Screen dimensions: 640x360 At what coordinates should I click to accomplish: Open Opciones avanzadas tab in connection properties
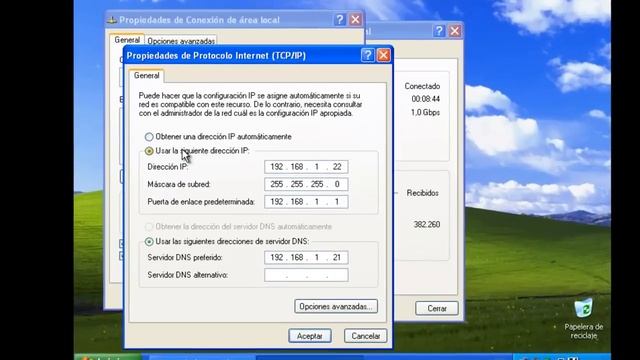(181, 41)
